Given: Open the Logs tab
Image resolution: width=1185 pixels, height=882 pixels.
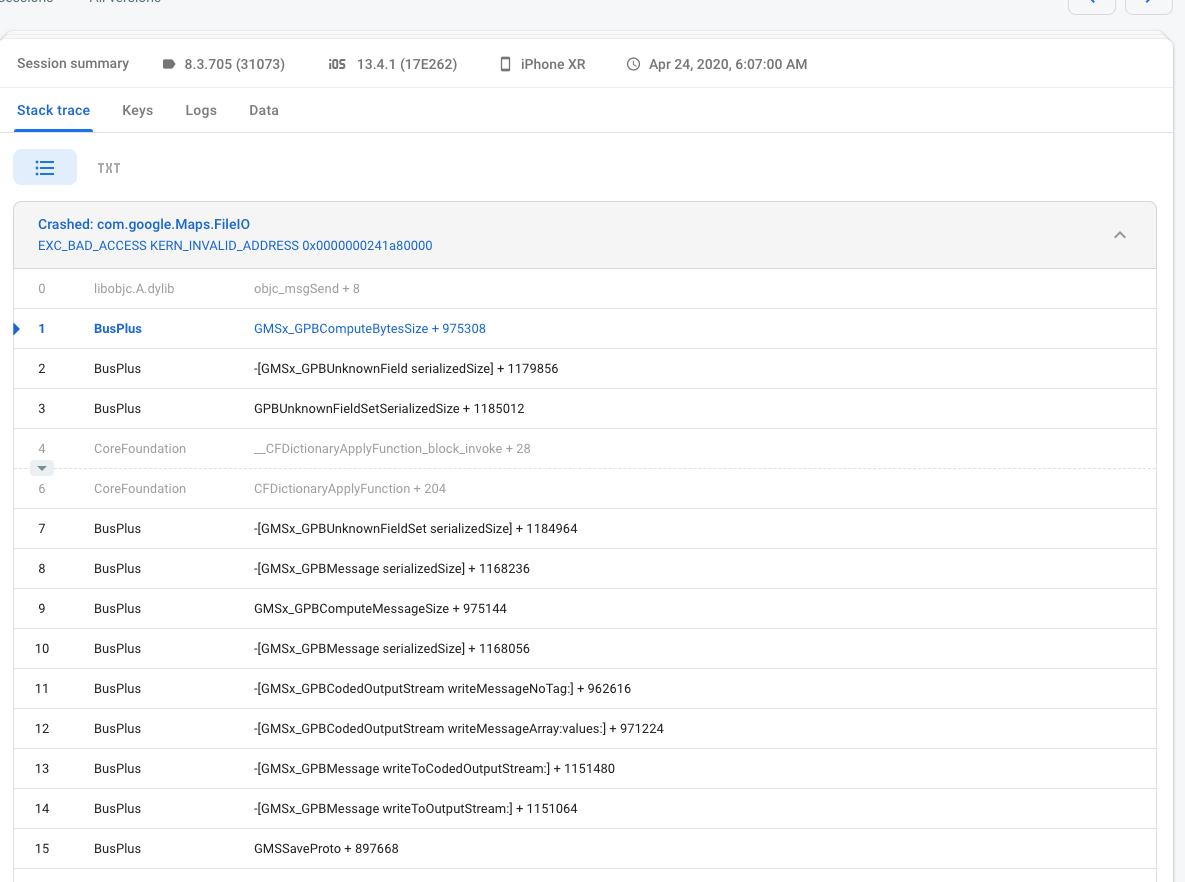Looking at the screenshot, I should coord(201,110).
